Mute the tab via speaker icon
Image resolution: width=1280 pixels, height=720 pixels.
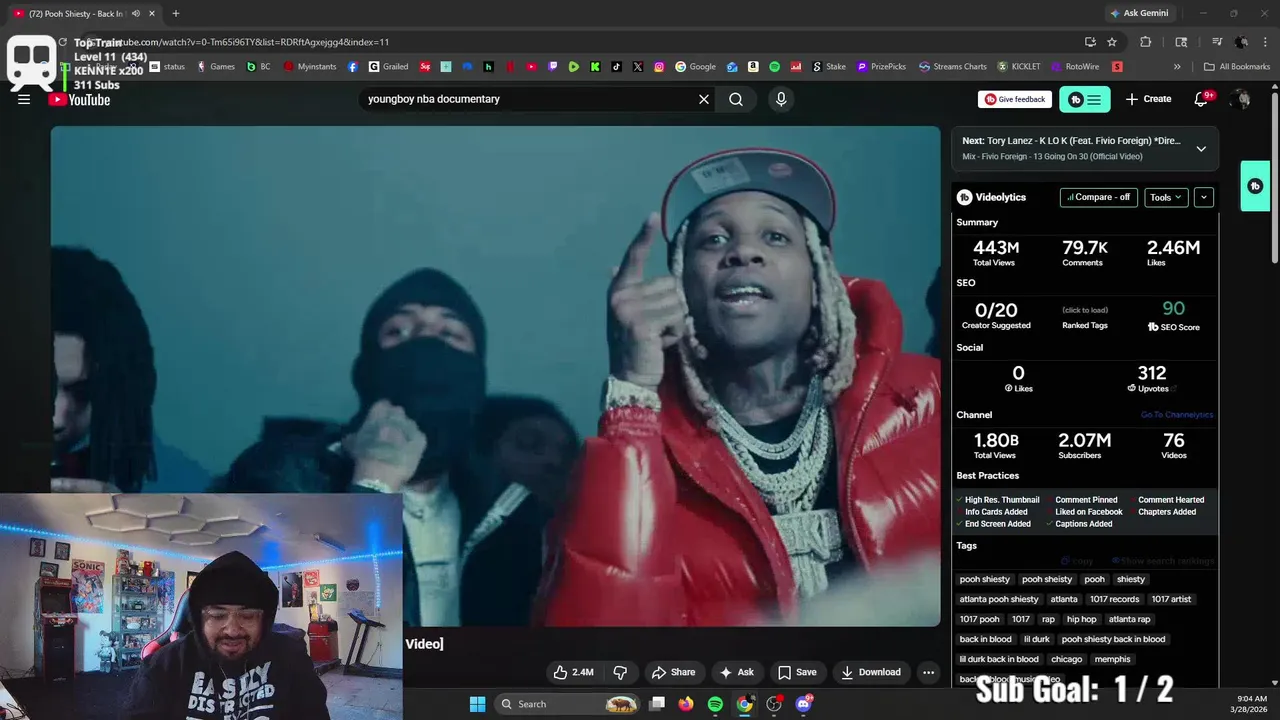tap(136, 14)
